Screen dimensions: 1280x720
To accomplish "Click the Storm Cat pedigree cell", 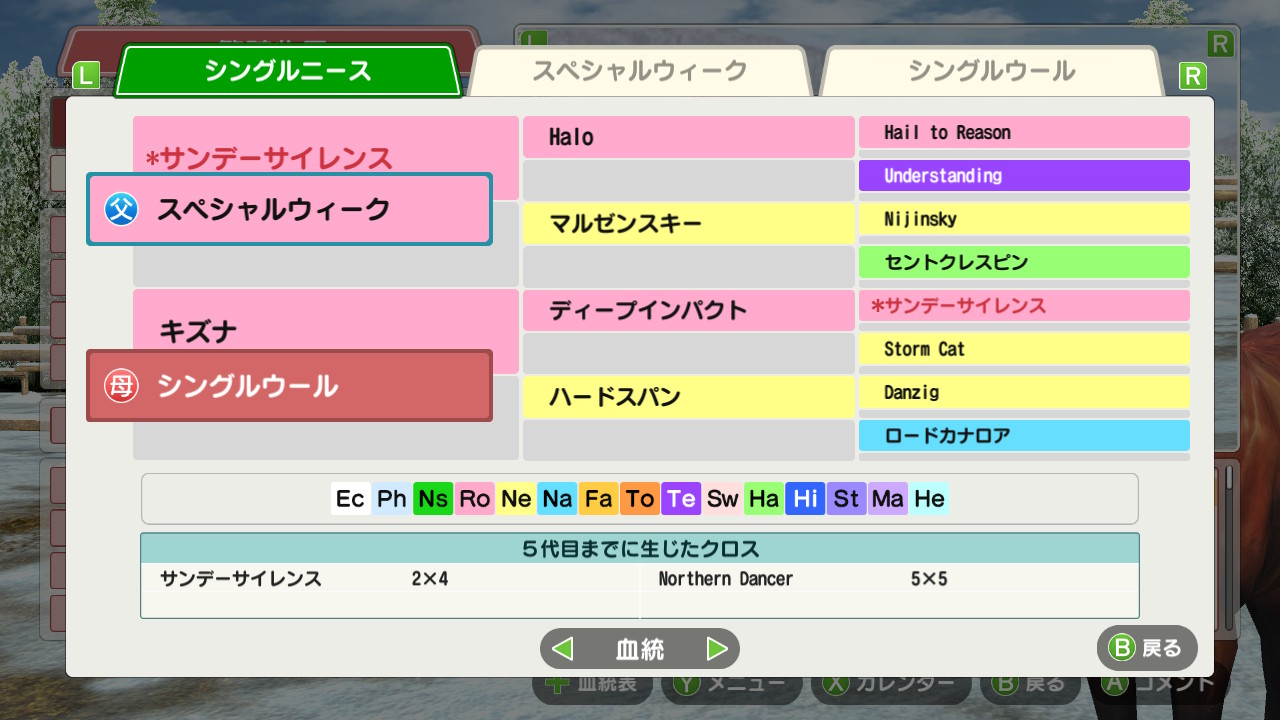I will coord(1024,349).
